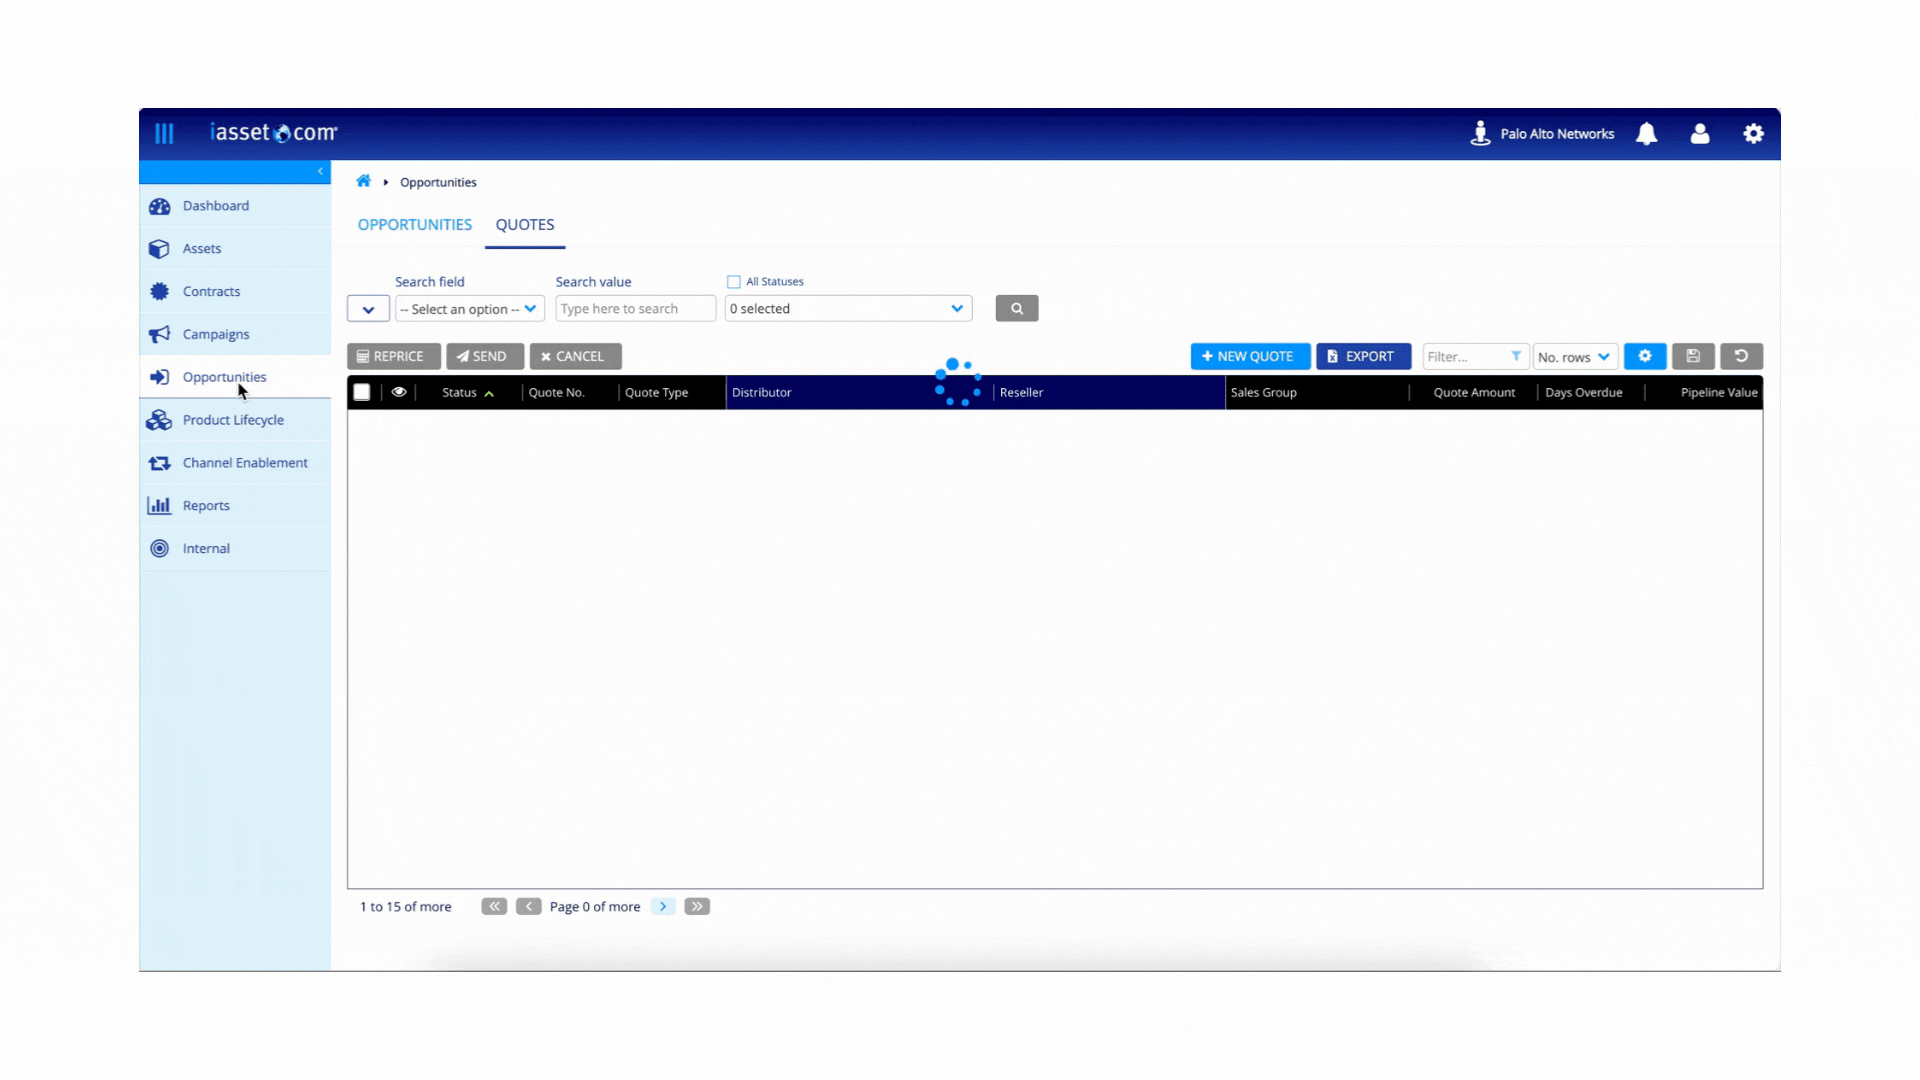This screenshot has height=1080, width=1920.
Task: Sort by the Distributor column
Action: [761, 393]
